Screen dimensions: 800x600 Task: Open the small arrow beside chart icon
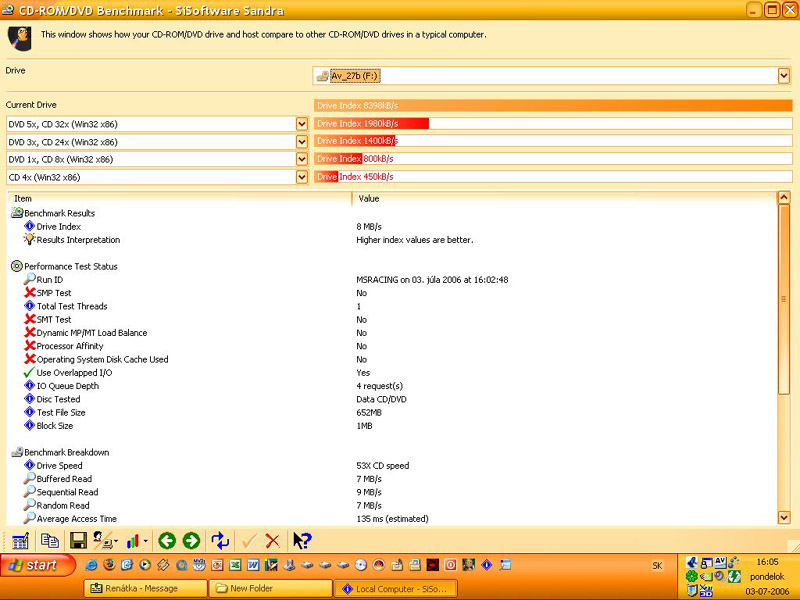point(145,541)
